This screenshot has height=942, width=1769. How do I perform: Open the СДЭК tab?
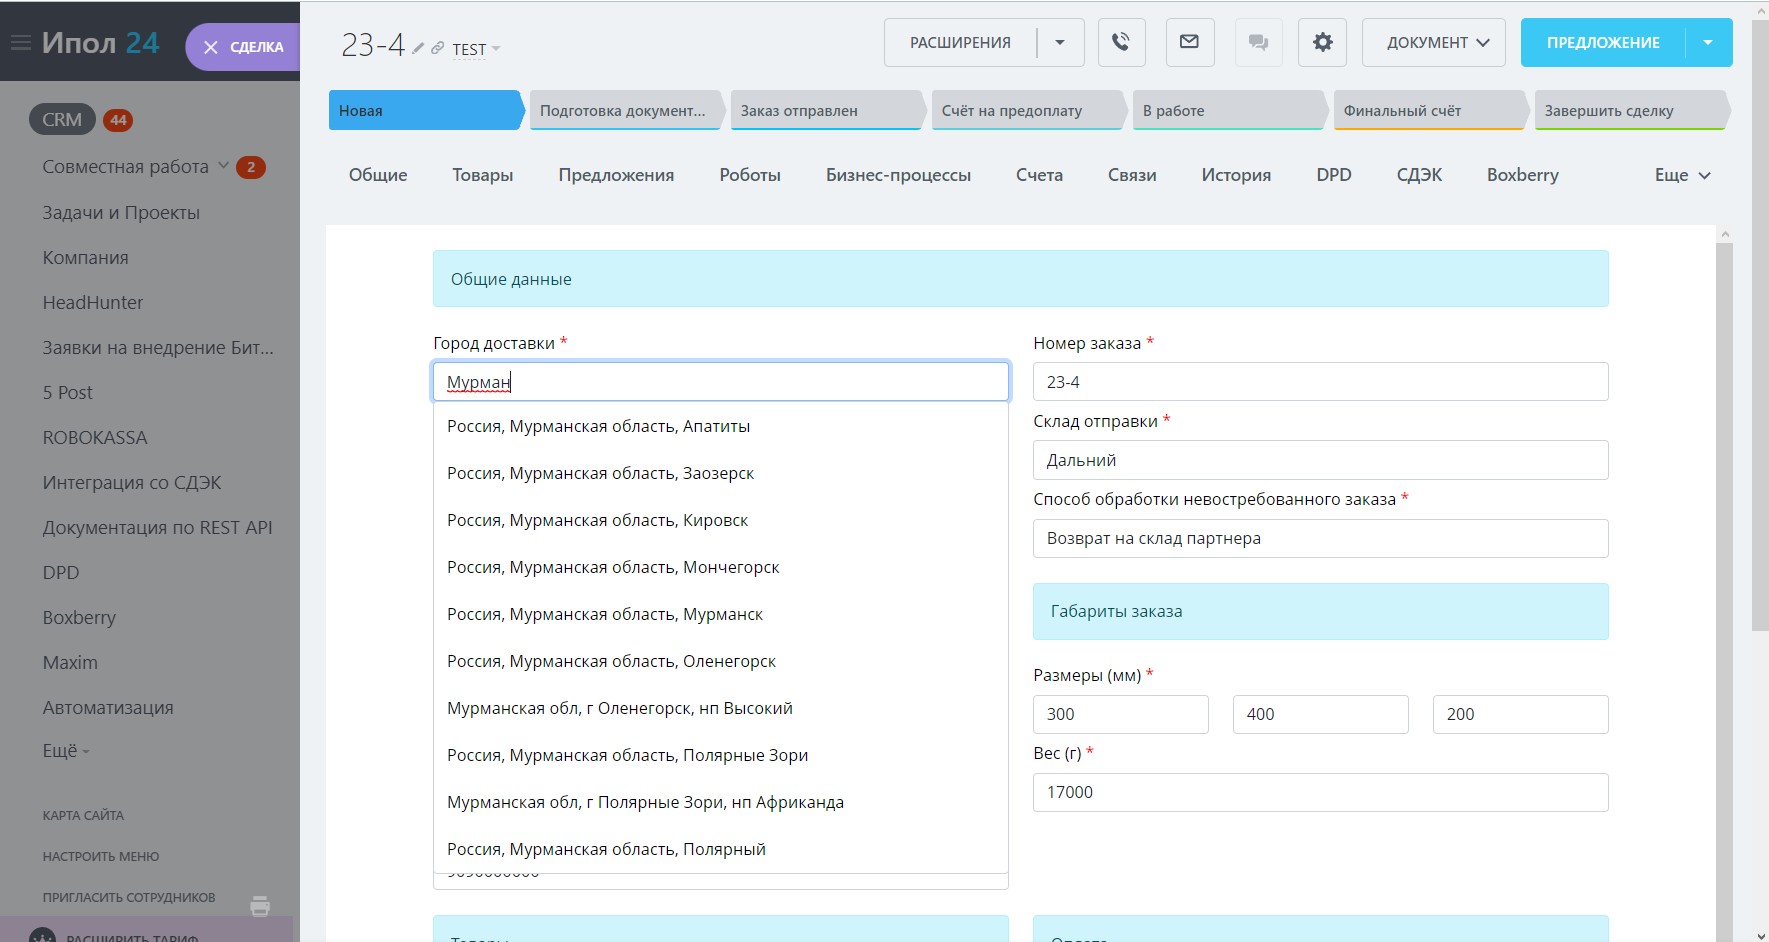pos(1418,175)
